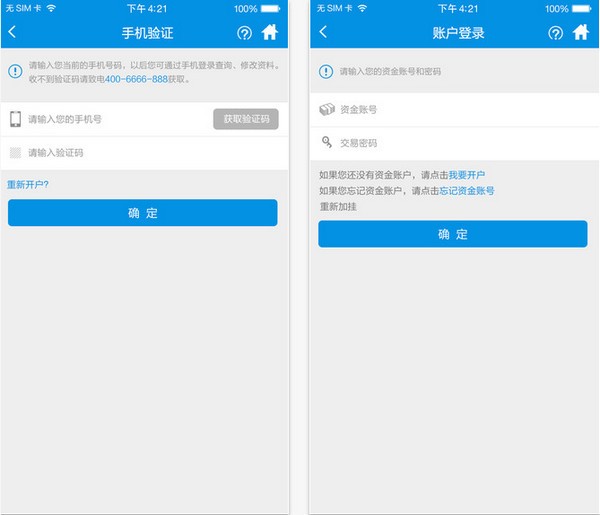Click the info icon beside 请输入您的资金账号和密码

point(326,72)
